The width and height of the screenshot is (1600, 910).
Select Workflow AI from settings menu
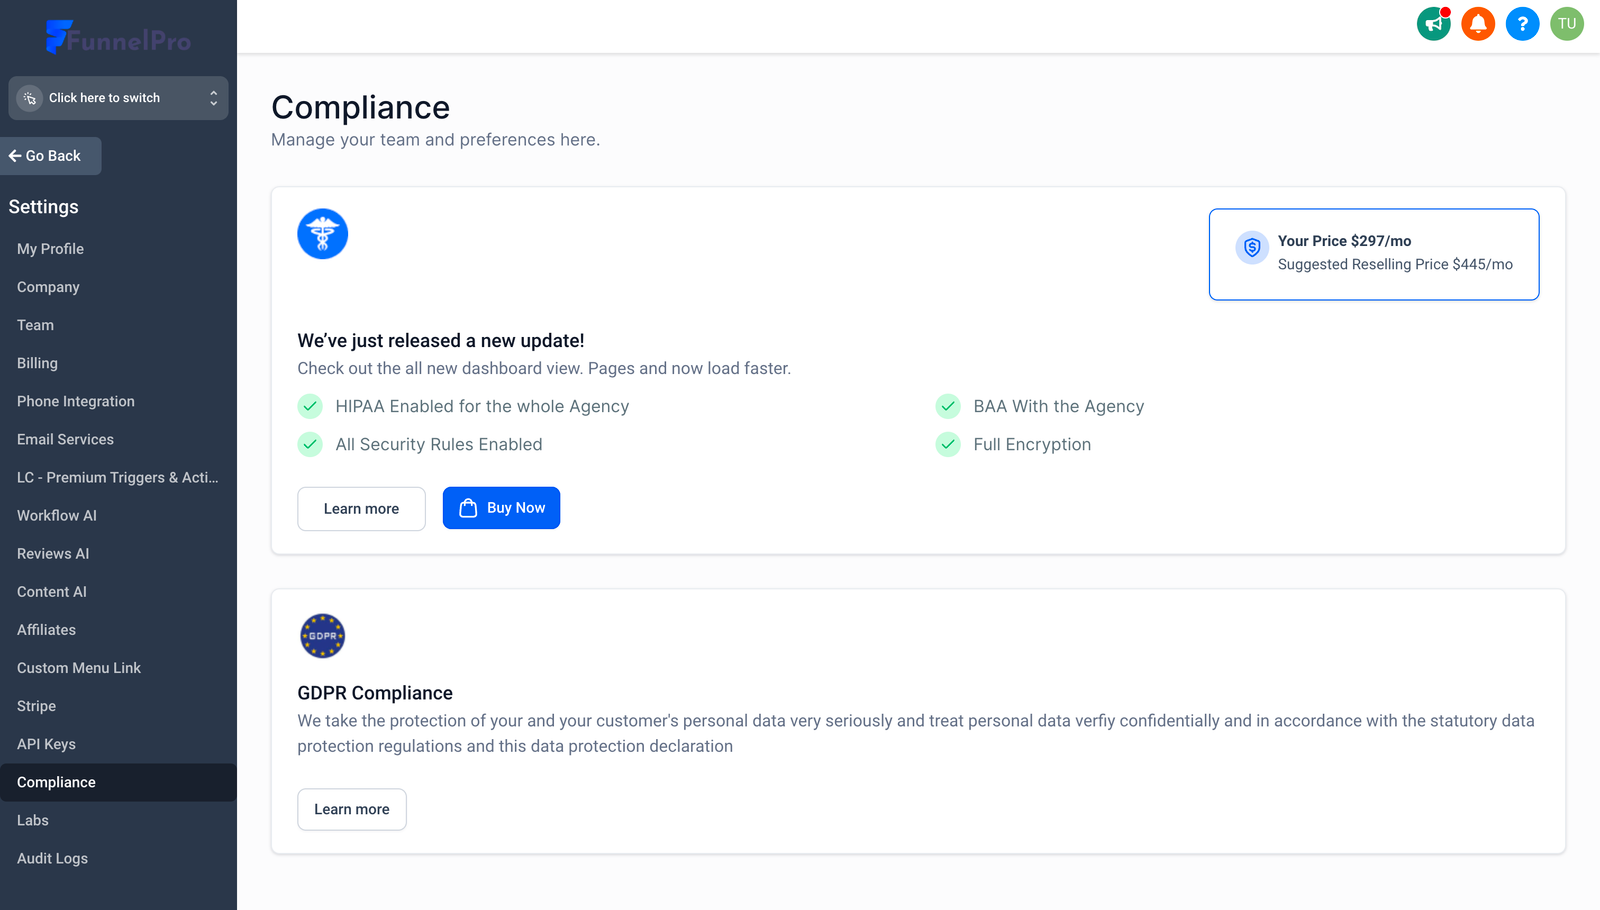click(57, 515)
